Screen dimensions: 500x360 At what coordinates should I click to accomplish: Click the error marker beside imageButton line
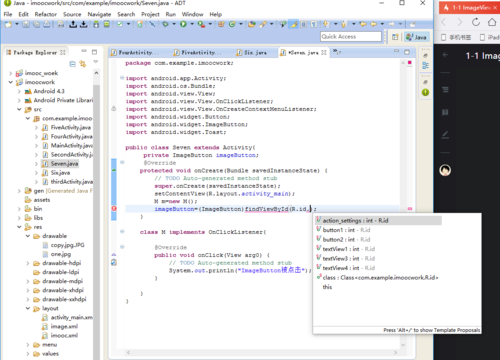(x=114, y=209)
